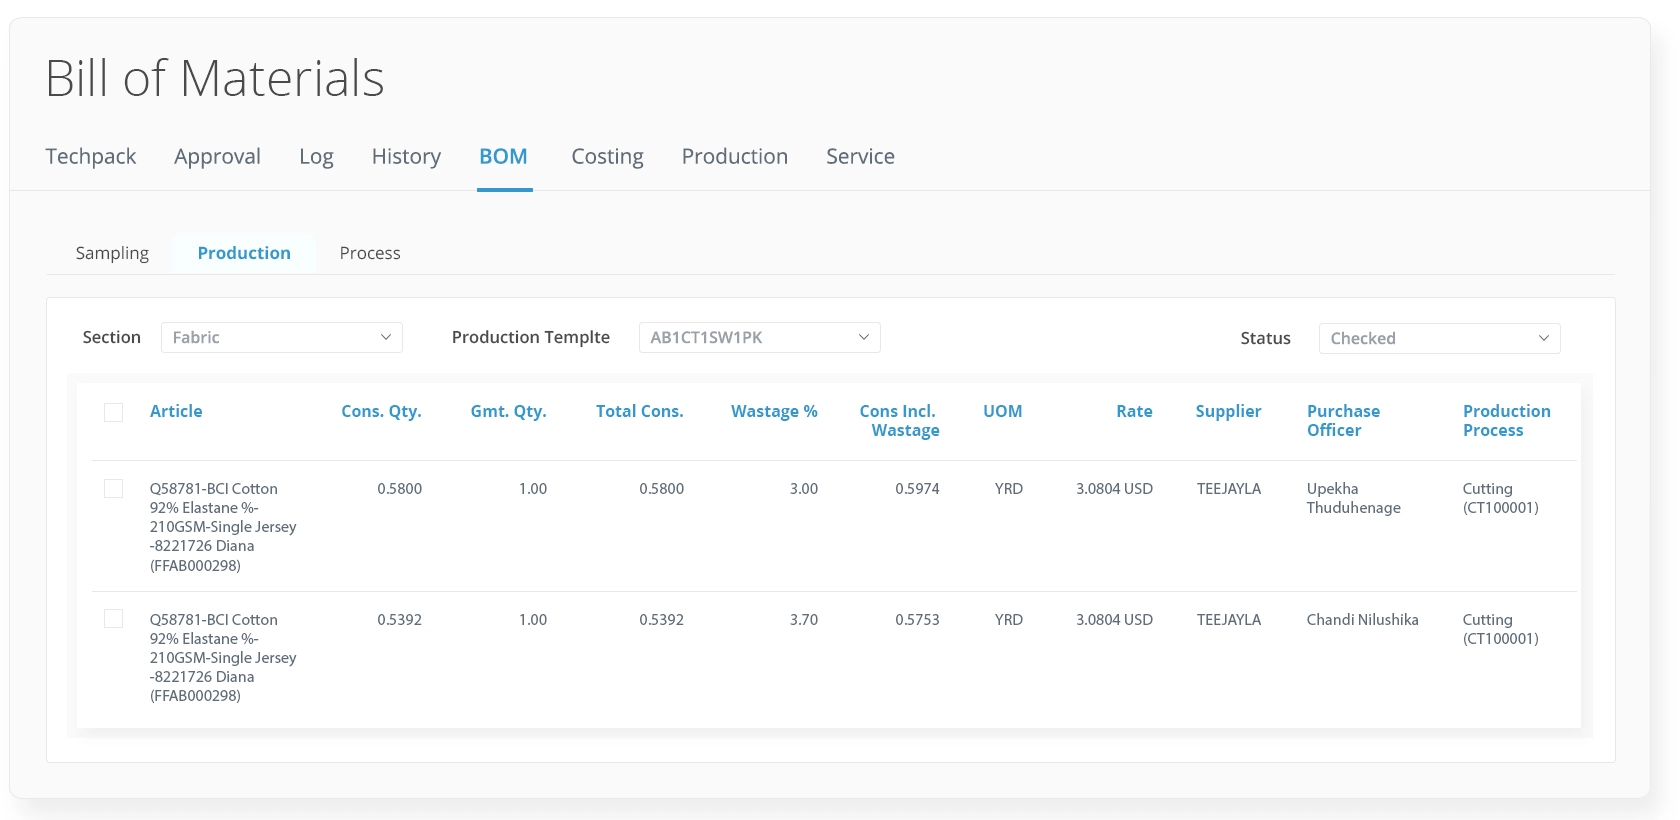
Task: Go to the Log tab
Action: (316, 157)
